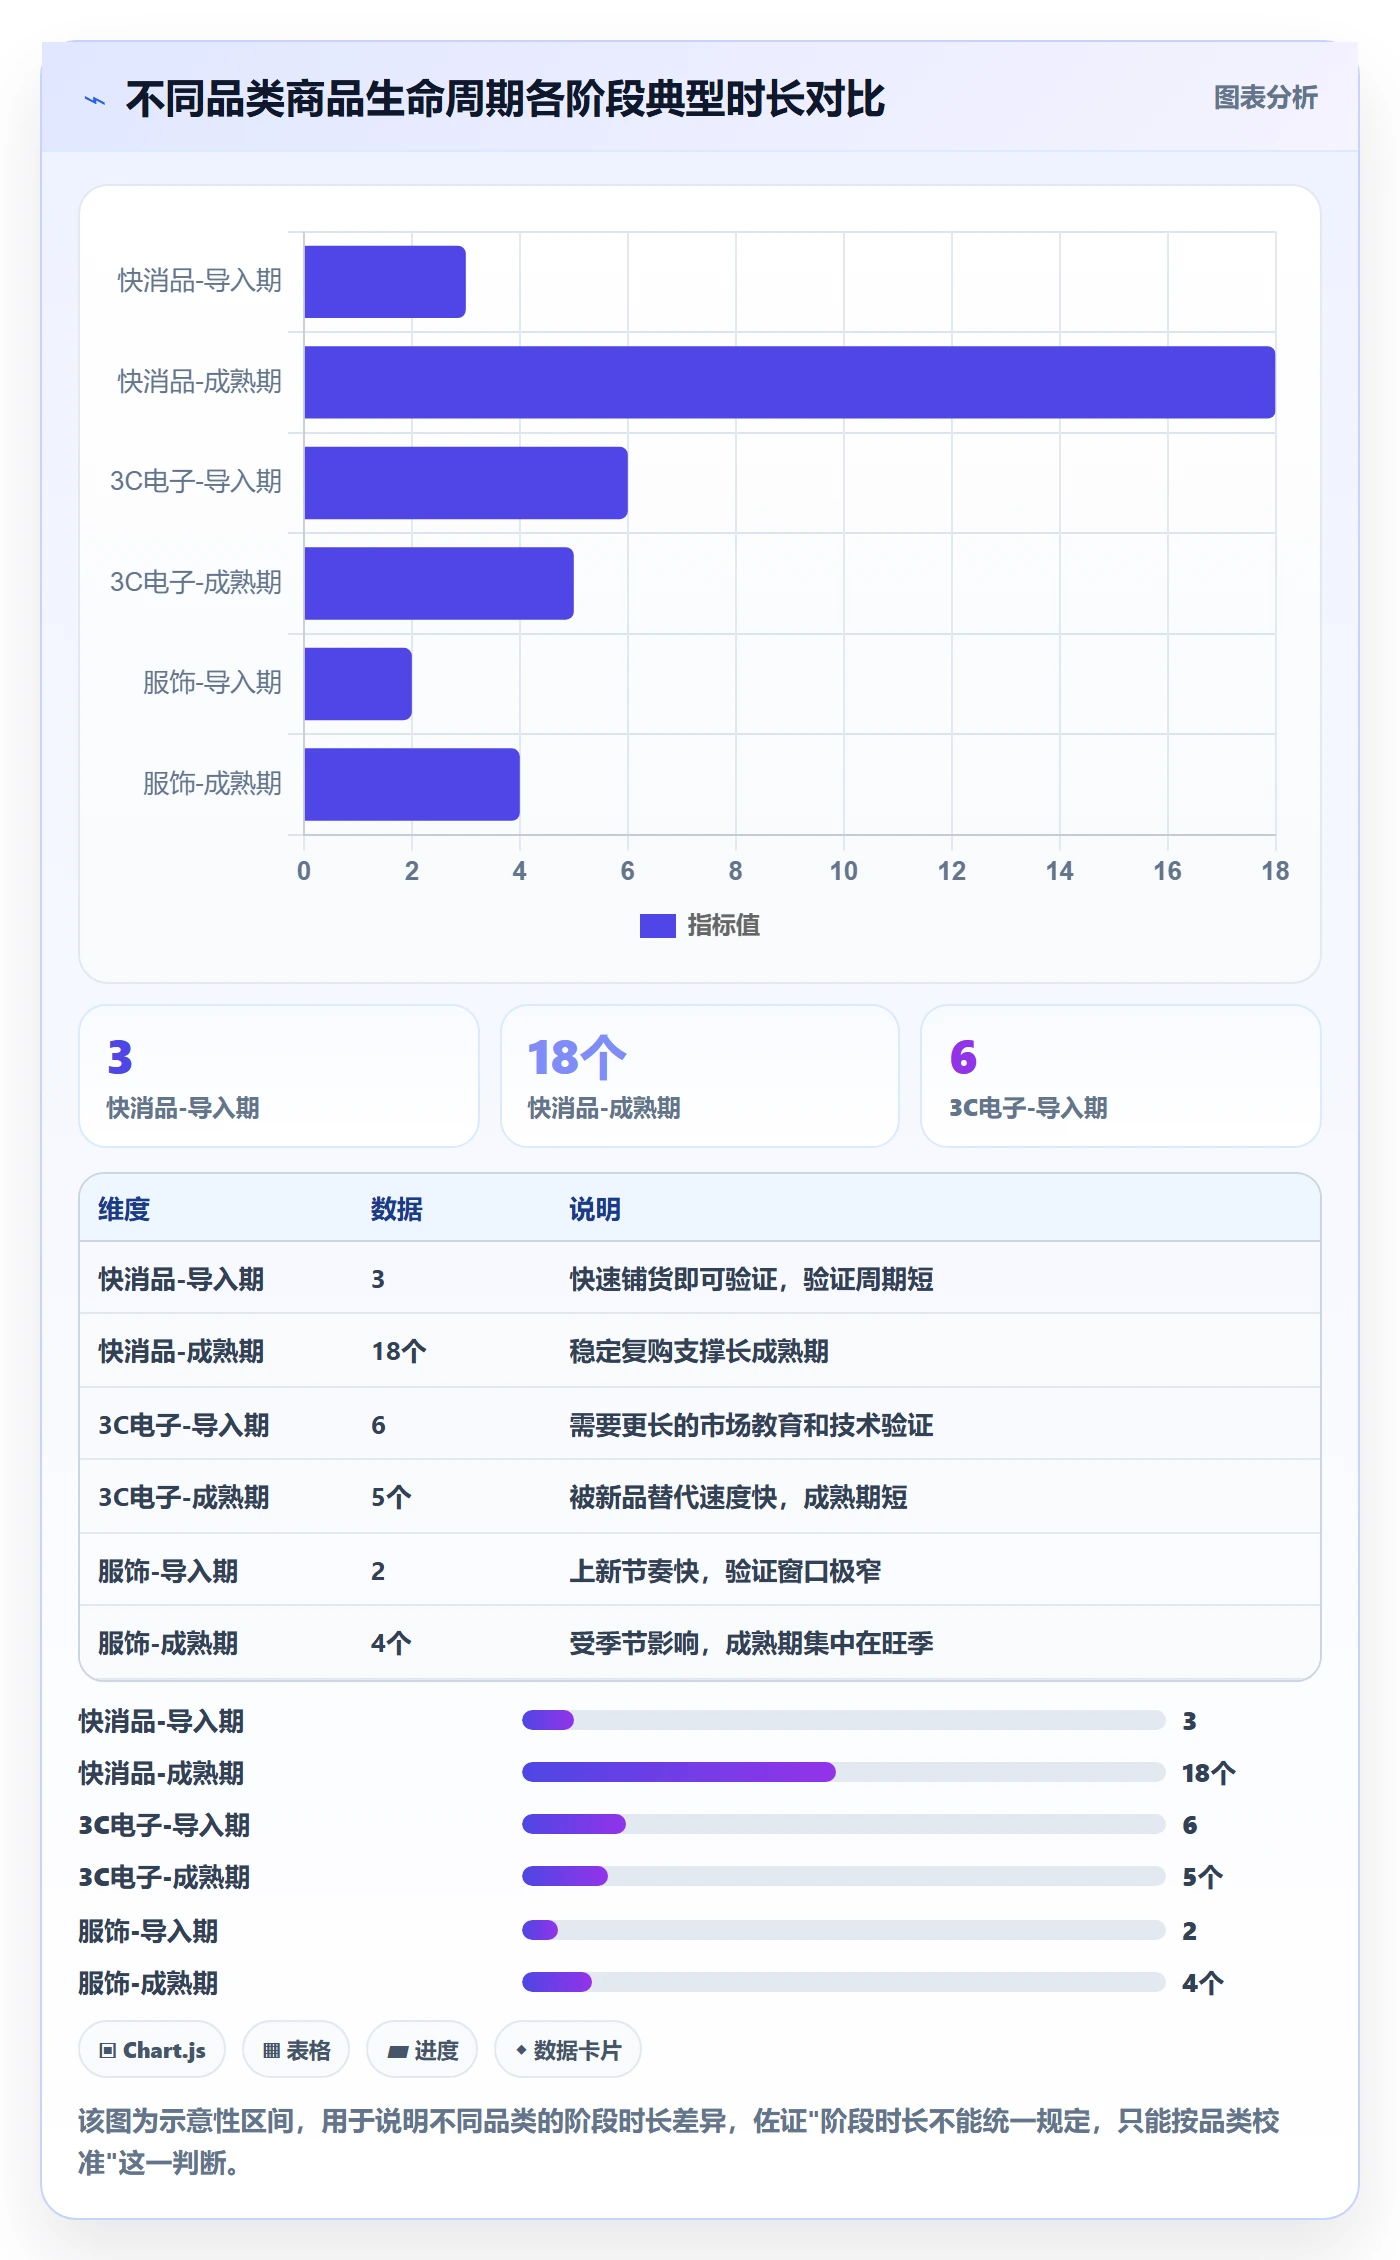
Task: Select the 进度 tag
Action: click(x=422, y=2050)
